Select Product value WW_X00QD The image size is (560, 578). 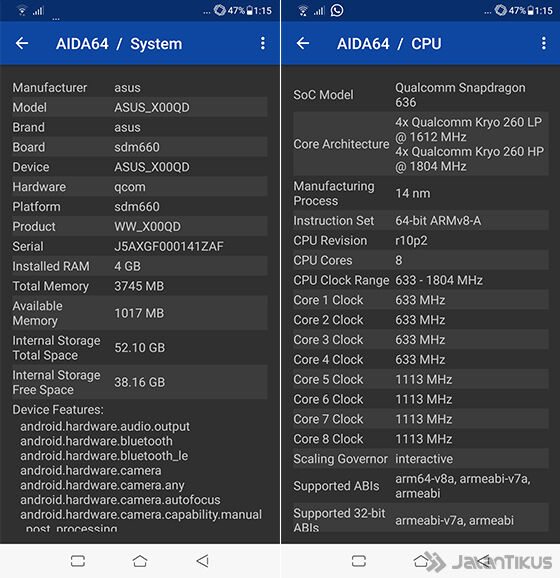click(x=147, y=227)
